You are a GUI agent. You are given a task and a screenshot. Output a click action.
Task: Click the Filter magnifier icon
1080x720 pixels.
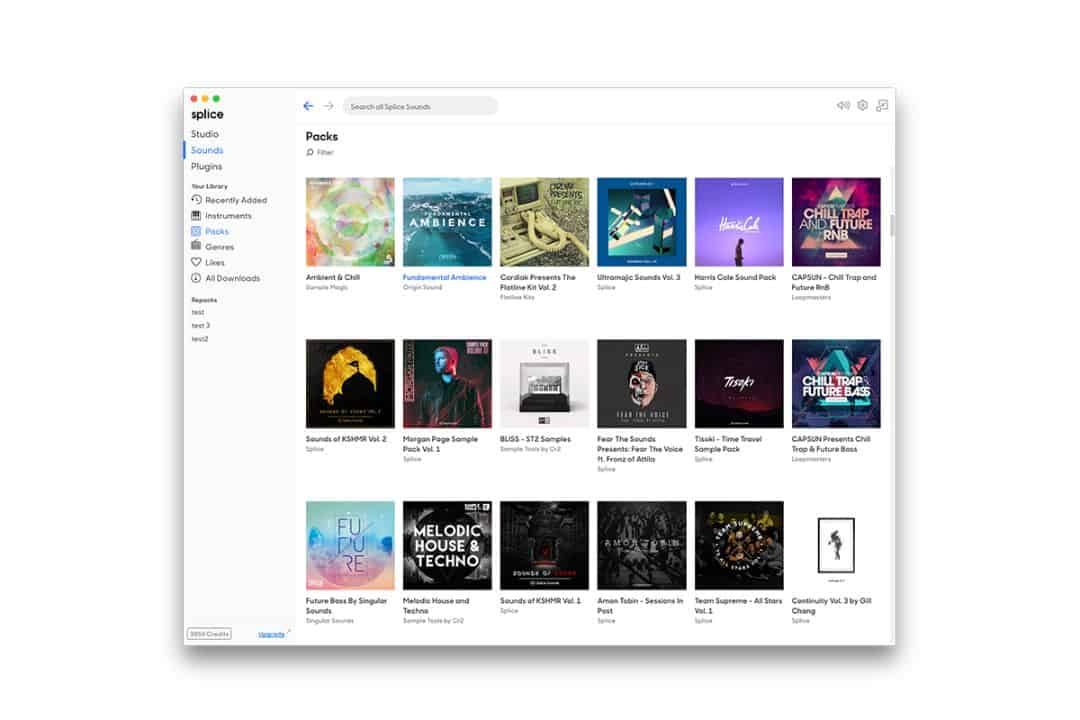(x=310, y=152)
